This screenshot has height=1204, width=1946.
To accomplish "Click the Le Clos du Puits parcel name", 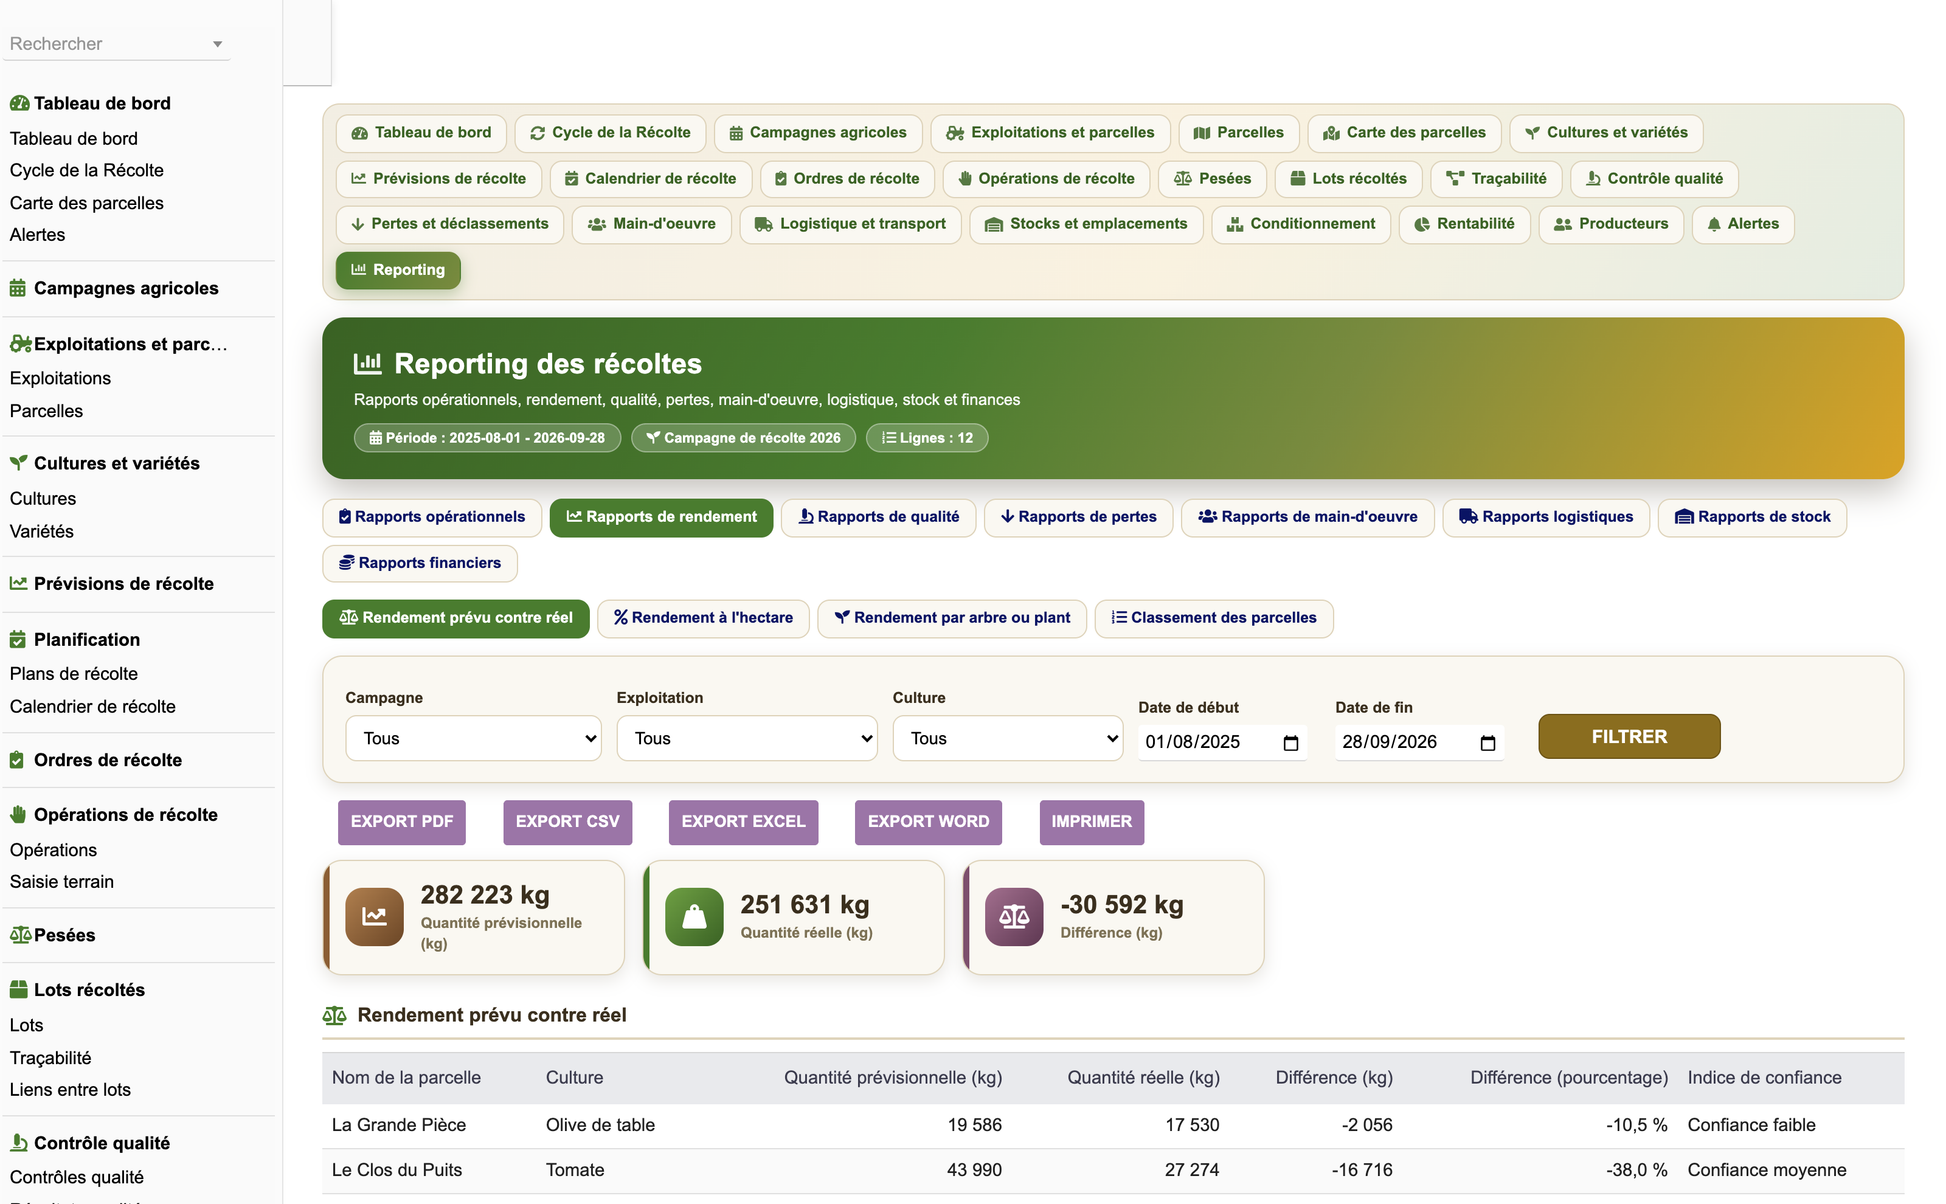I will click(397, 1170).
